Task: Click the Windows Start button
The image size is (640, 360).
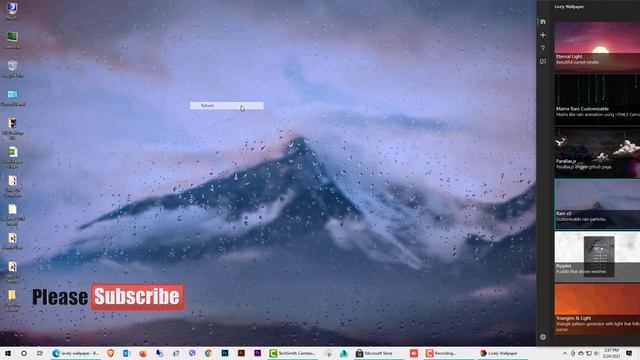Action: click(x=8, y=353)
